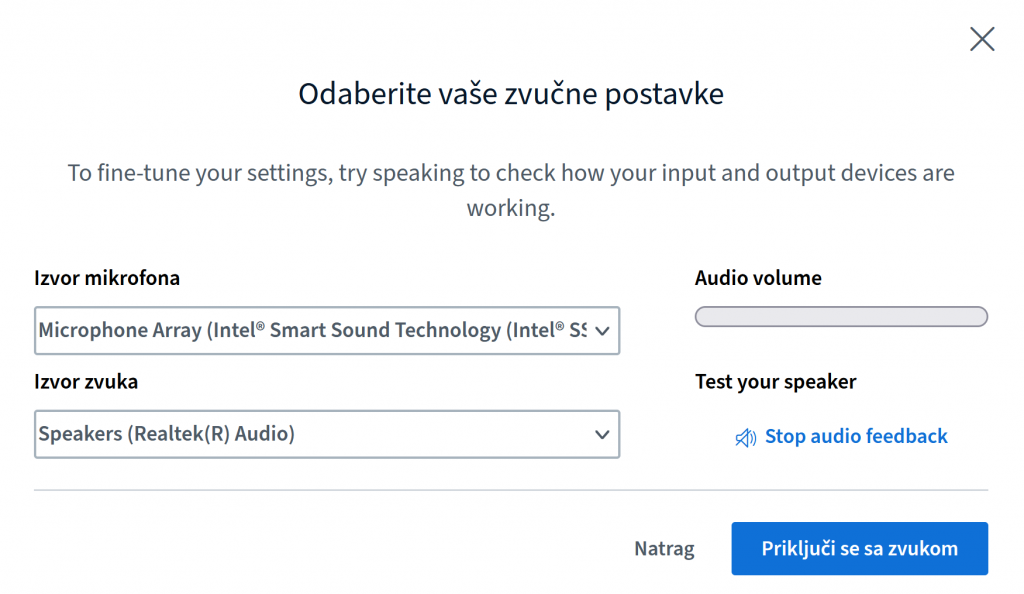Image resolution: width=1024 pixels, height=594 pixels.
Task: Close the audio settings dialog
Action: (x=982, y=39)
